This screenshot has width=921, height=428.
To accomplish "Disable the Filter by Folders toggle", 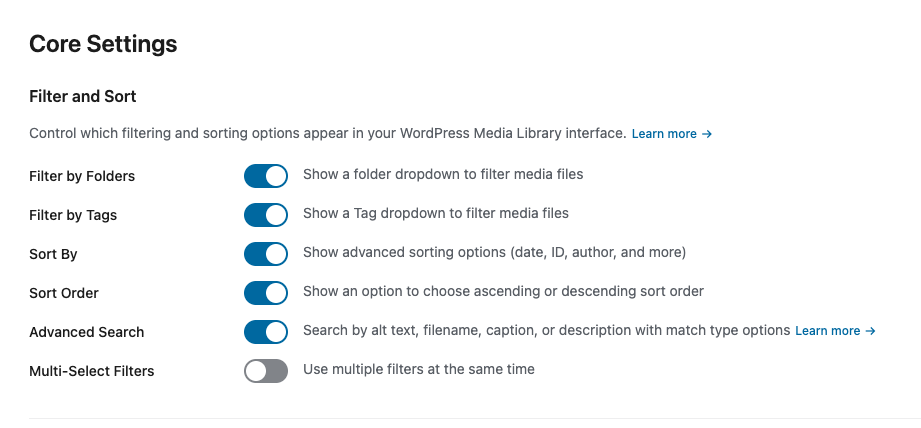I will pos(266,176).
